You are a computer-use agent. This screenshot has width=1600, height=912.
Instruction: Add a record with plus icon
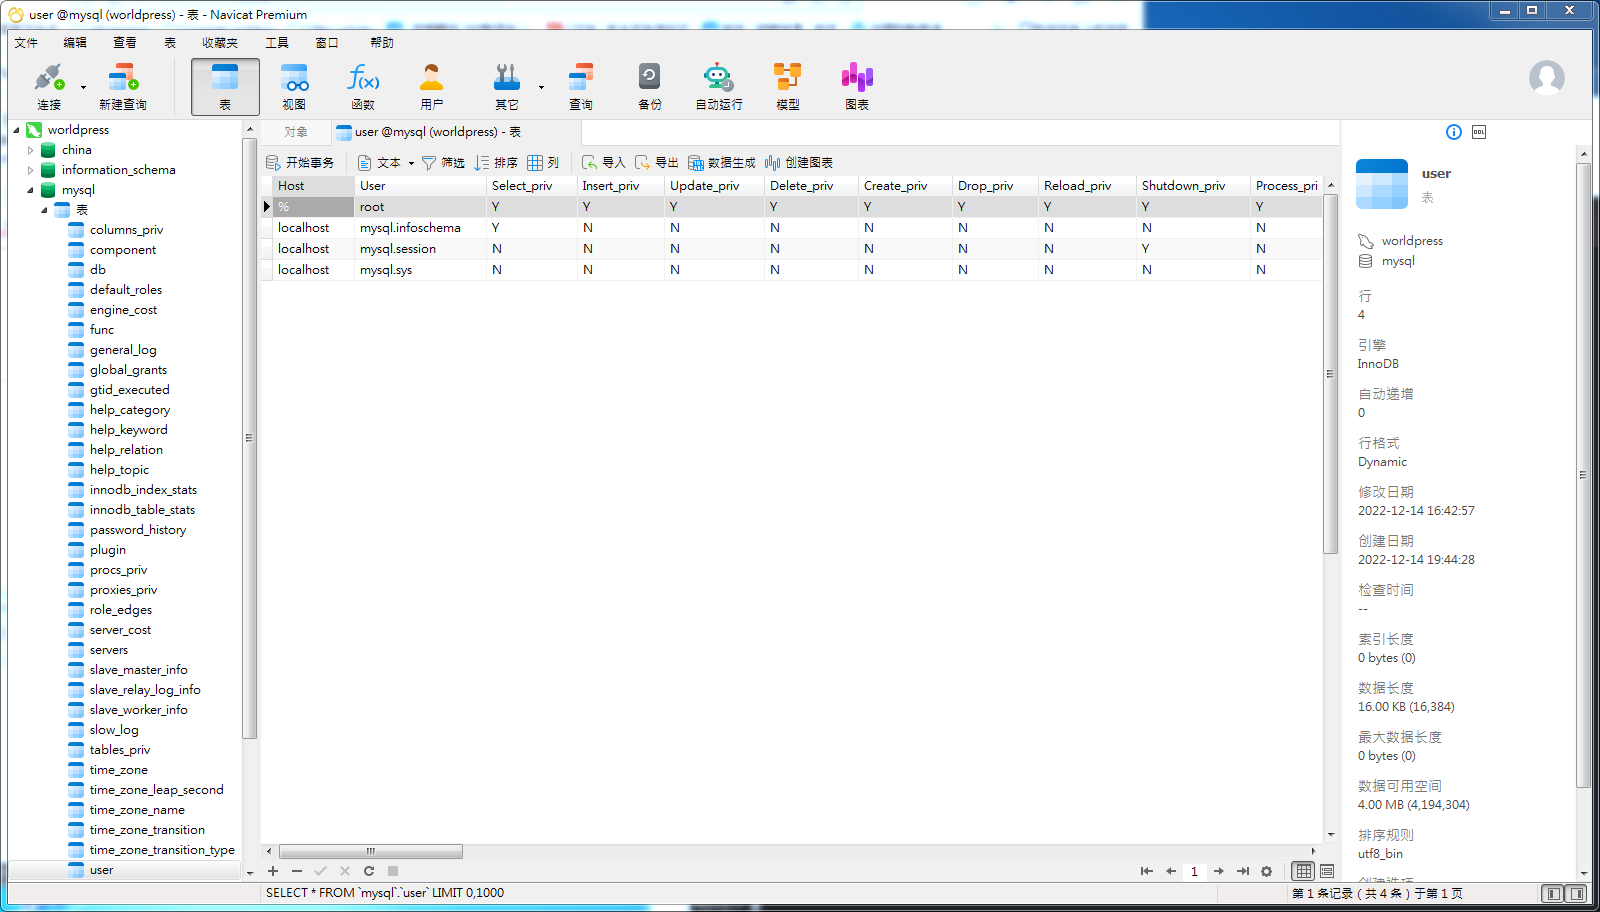click(x=273, y=871)
